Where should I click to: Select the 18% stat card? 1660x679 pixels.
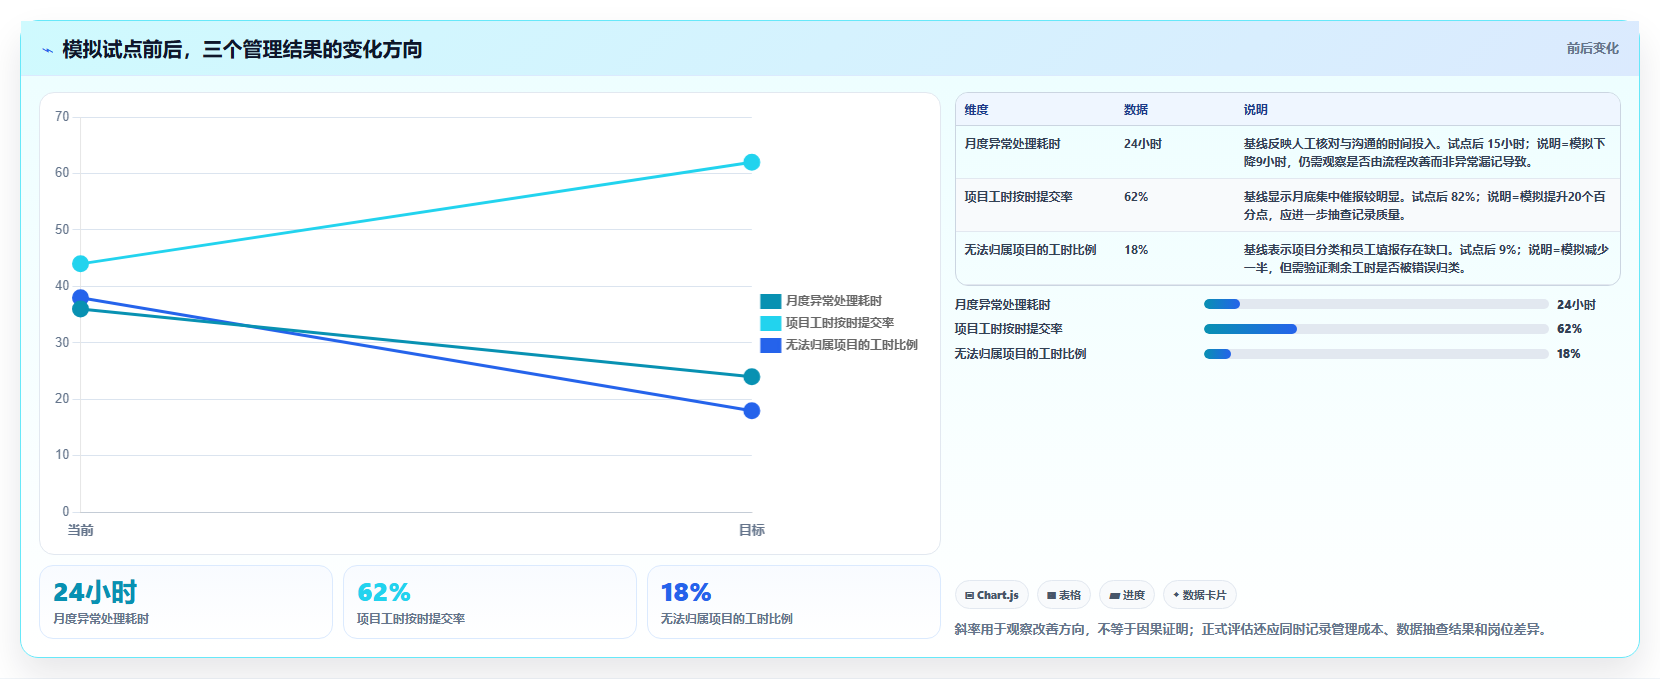click(794, 602)
